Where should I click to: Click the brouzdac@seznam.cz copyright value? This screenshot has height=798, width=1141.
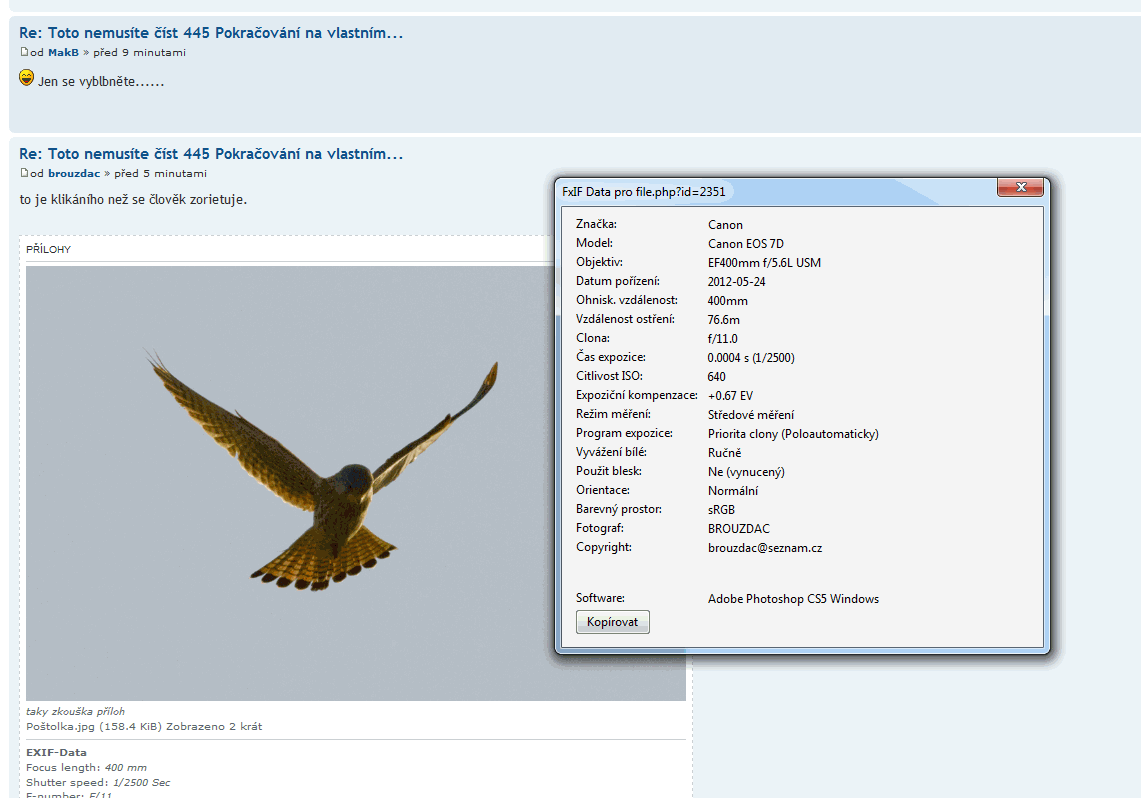765,548
